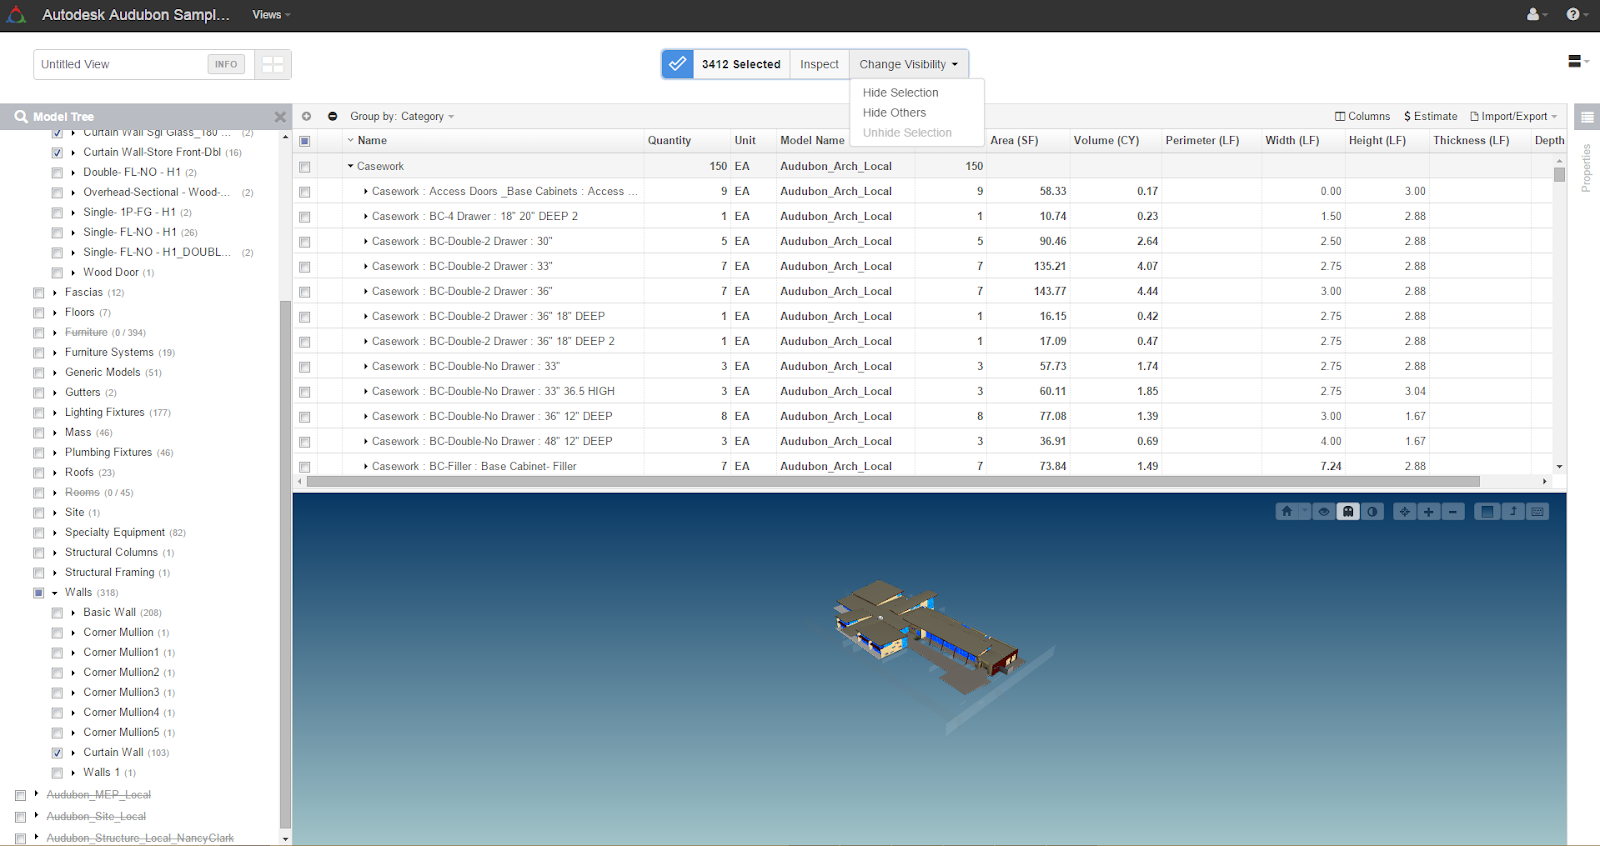Click the Autodesk logo icon
This screenshot has width=1600, height=846.
click(x=16, y=15)
